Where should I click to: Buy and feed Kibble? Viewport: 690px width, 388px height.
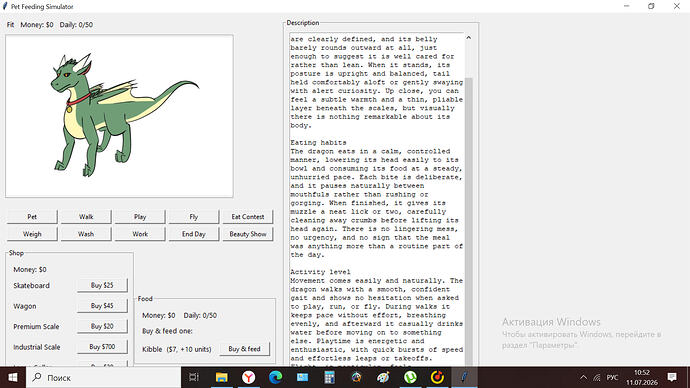coord(244,349)
